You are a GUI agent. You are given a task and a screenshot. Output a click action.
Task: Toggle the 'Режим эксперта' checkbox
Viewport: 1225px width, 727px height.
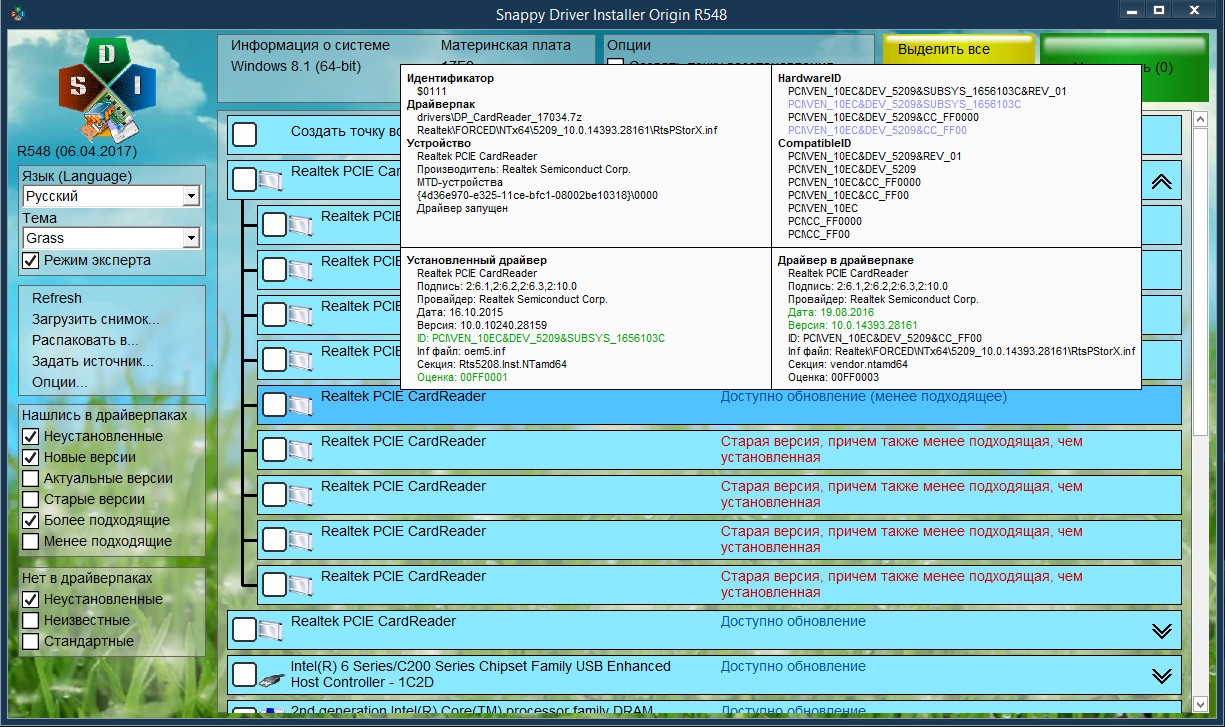tap(31, 261)
